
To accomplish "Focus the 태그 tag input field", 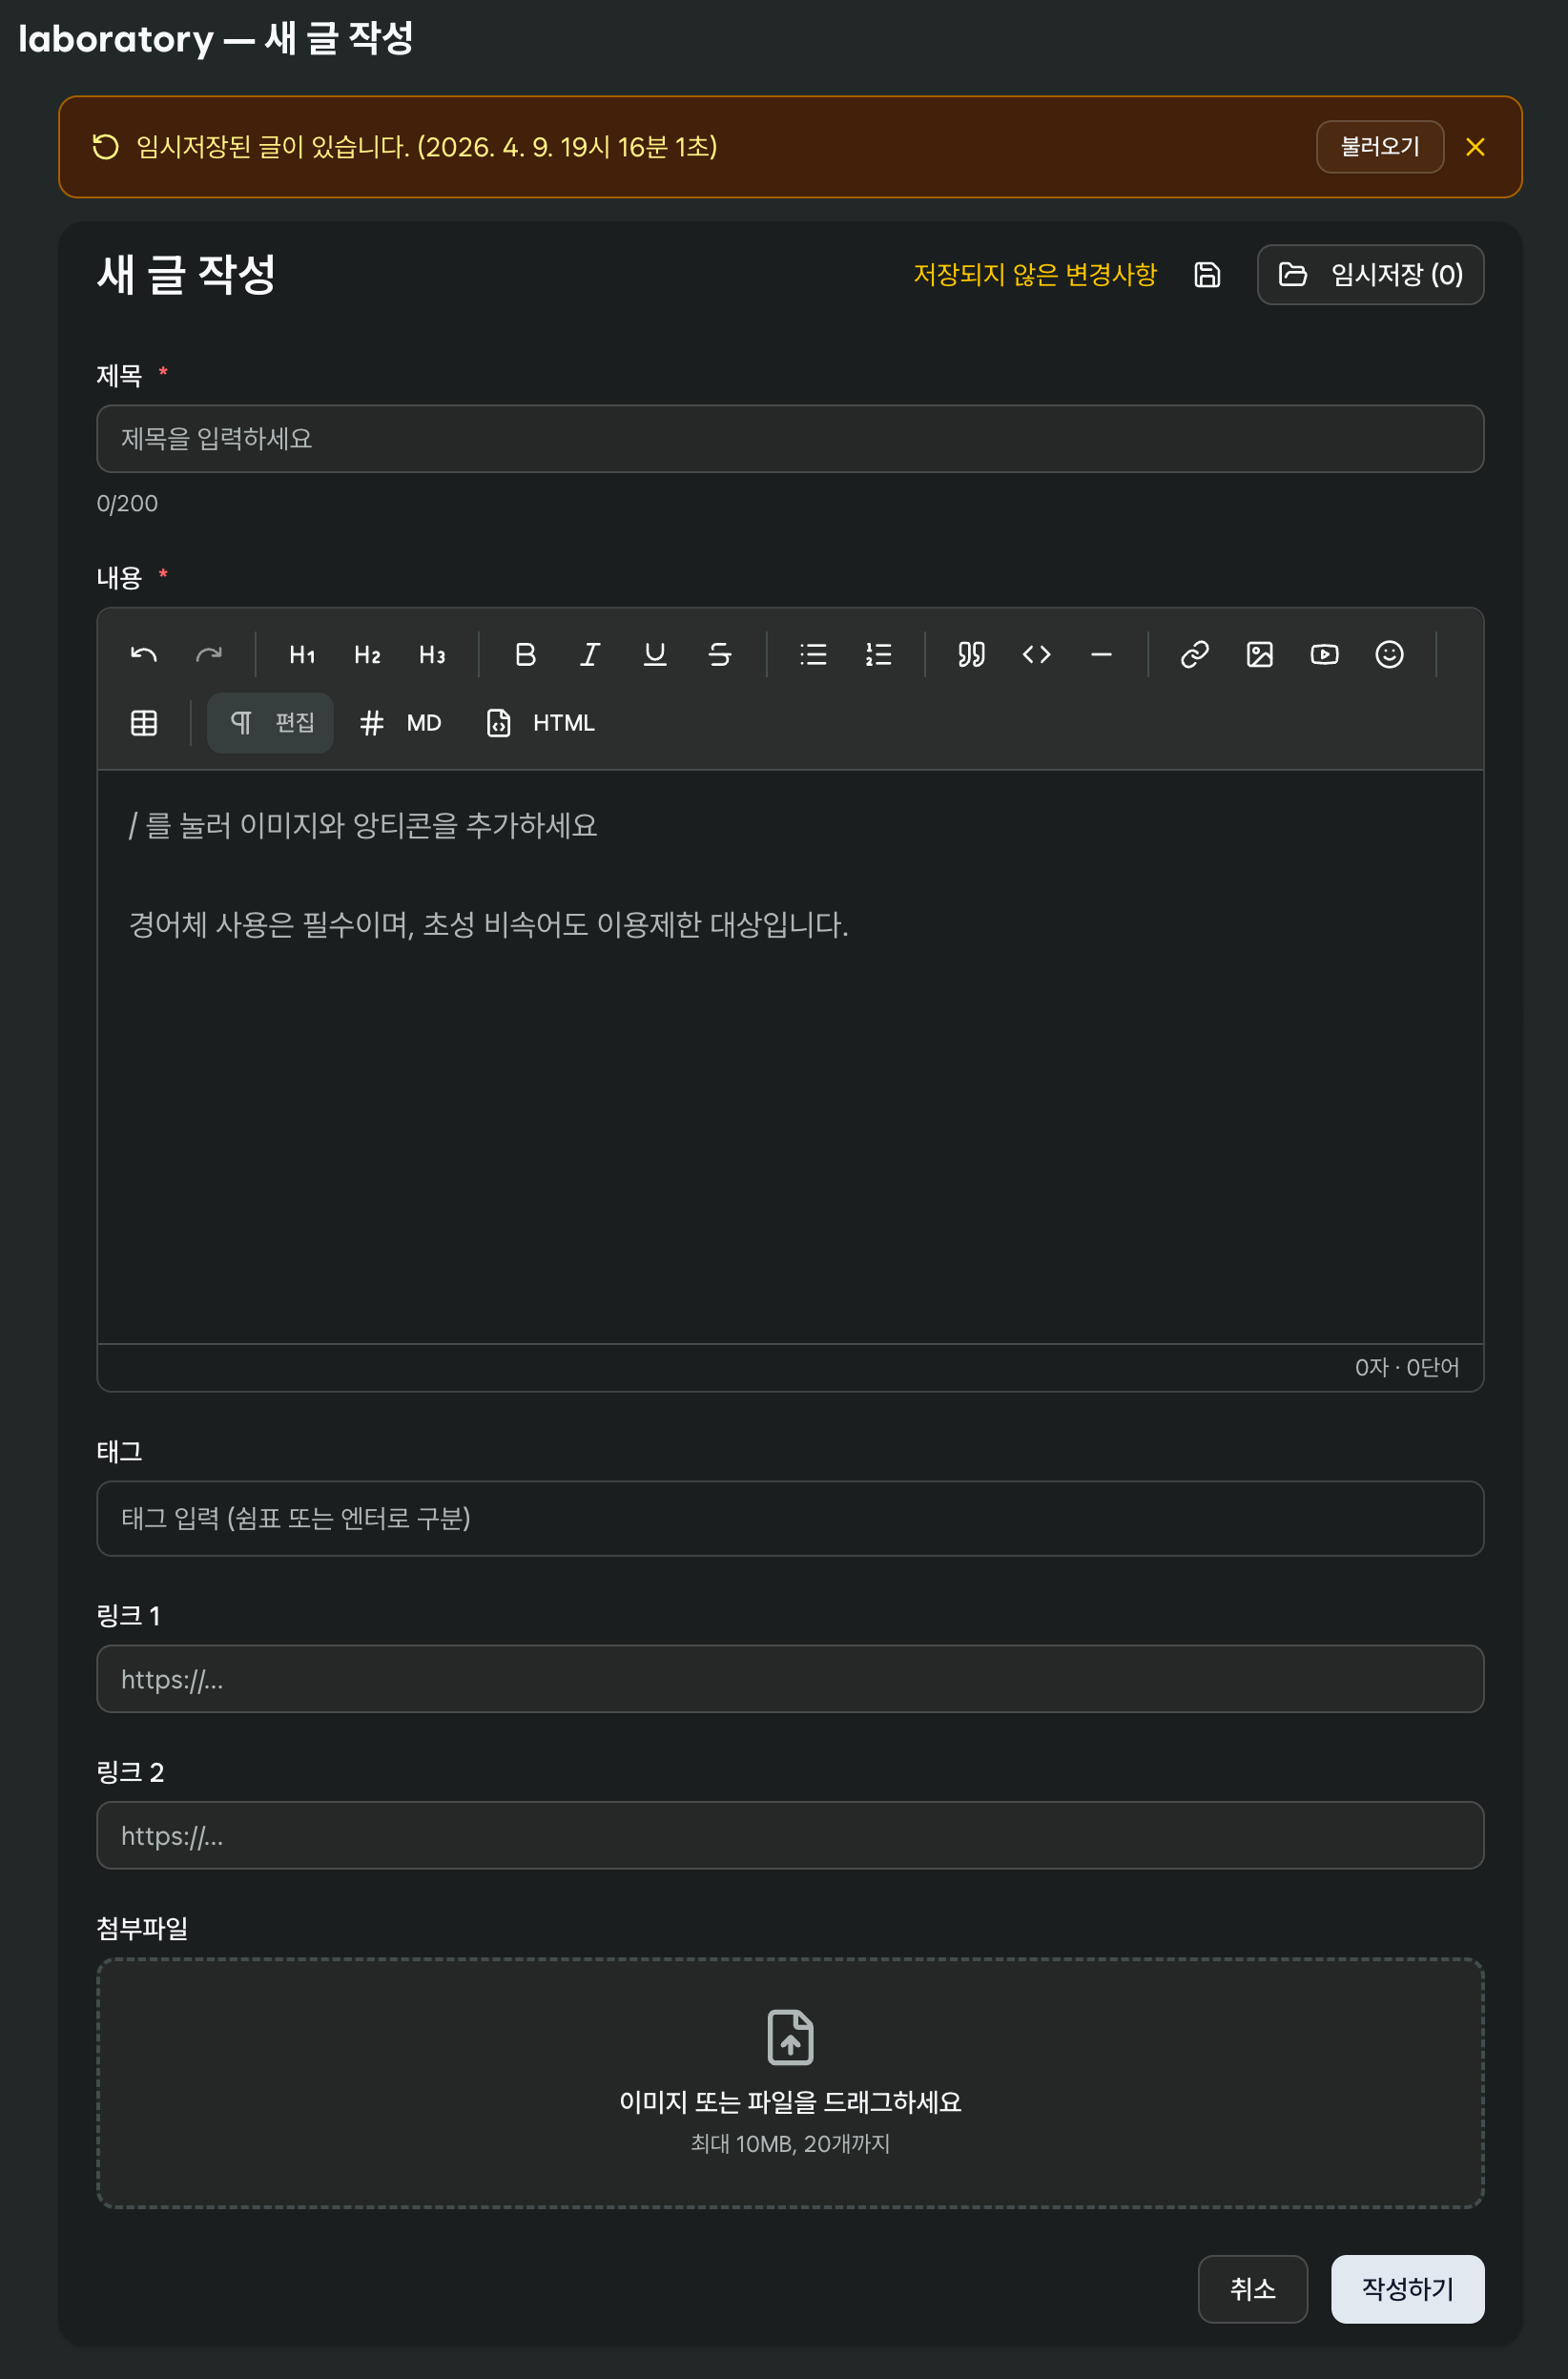I will click(x=790, y=1518).
